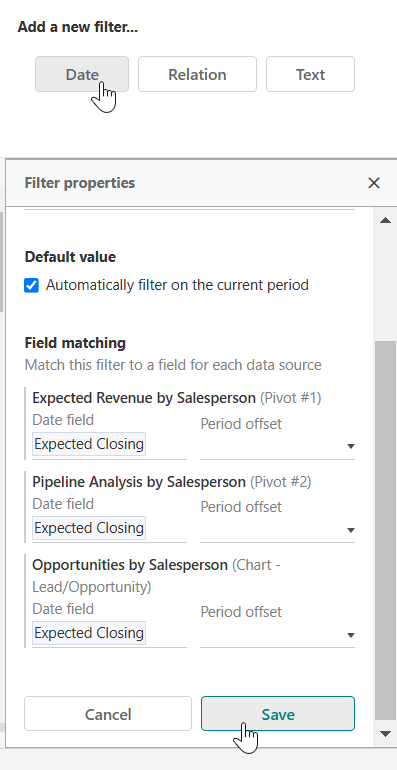This screenshot has width=397, height=770.
Task: Open Period offset dropdown for Pivot #1
Action: (x=277, y=446)
